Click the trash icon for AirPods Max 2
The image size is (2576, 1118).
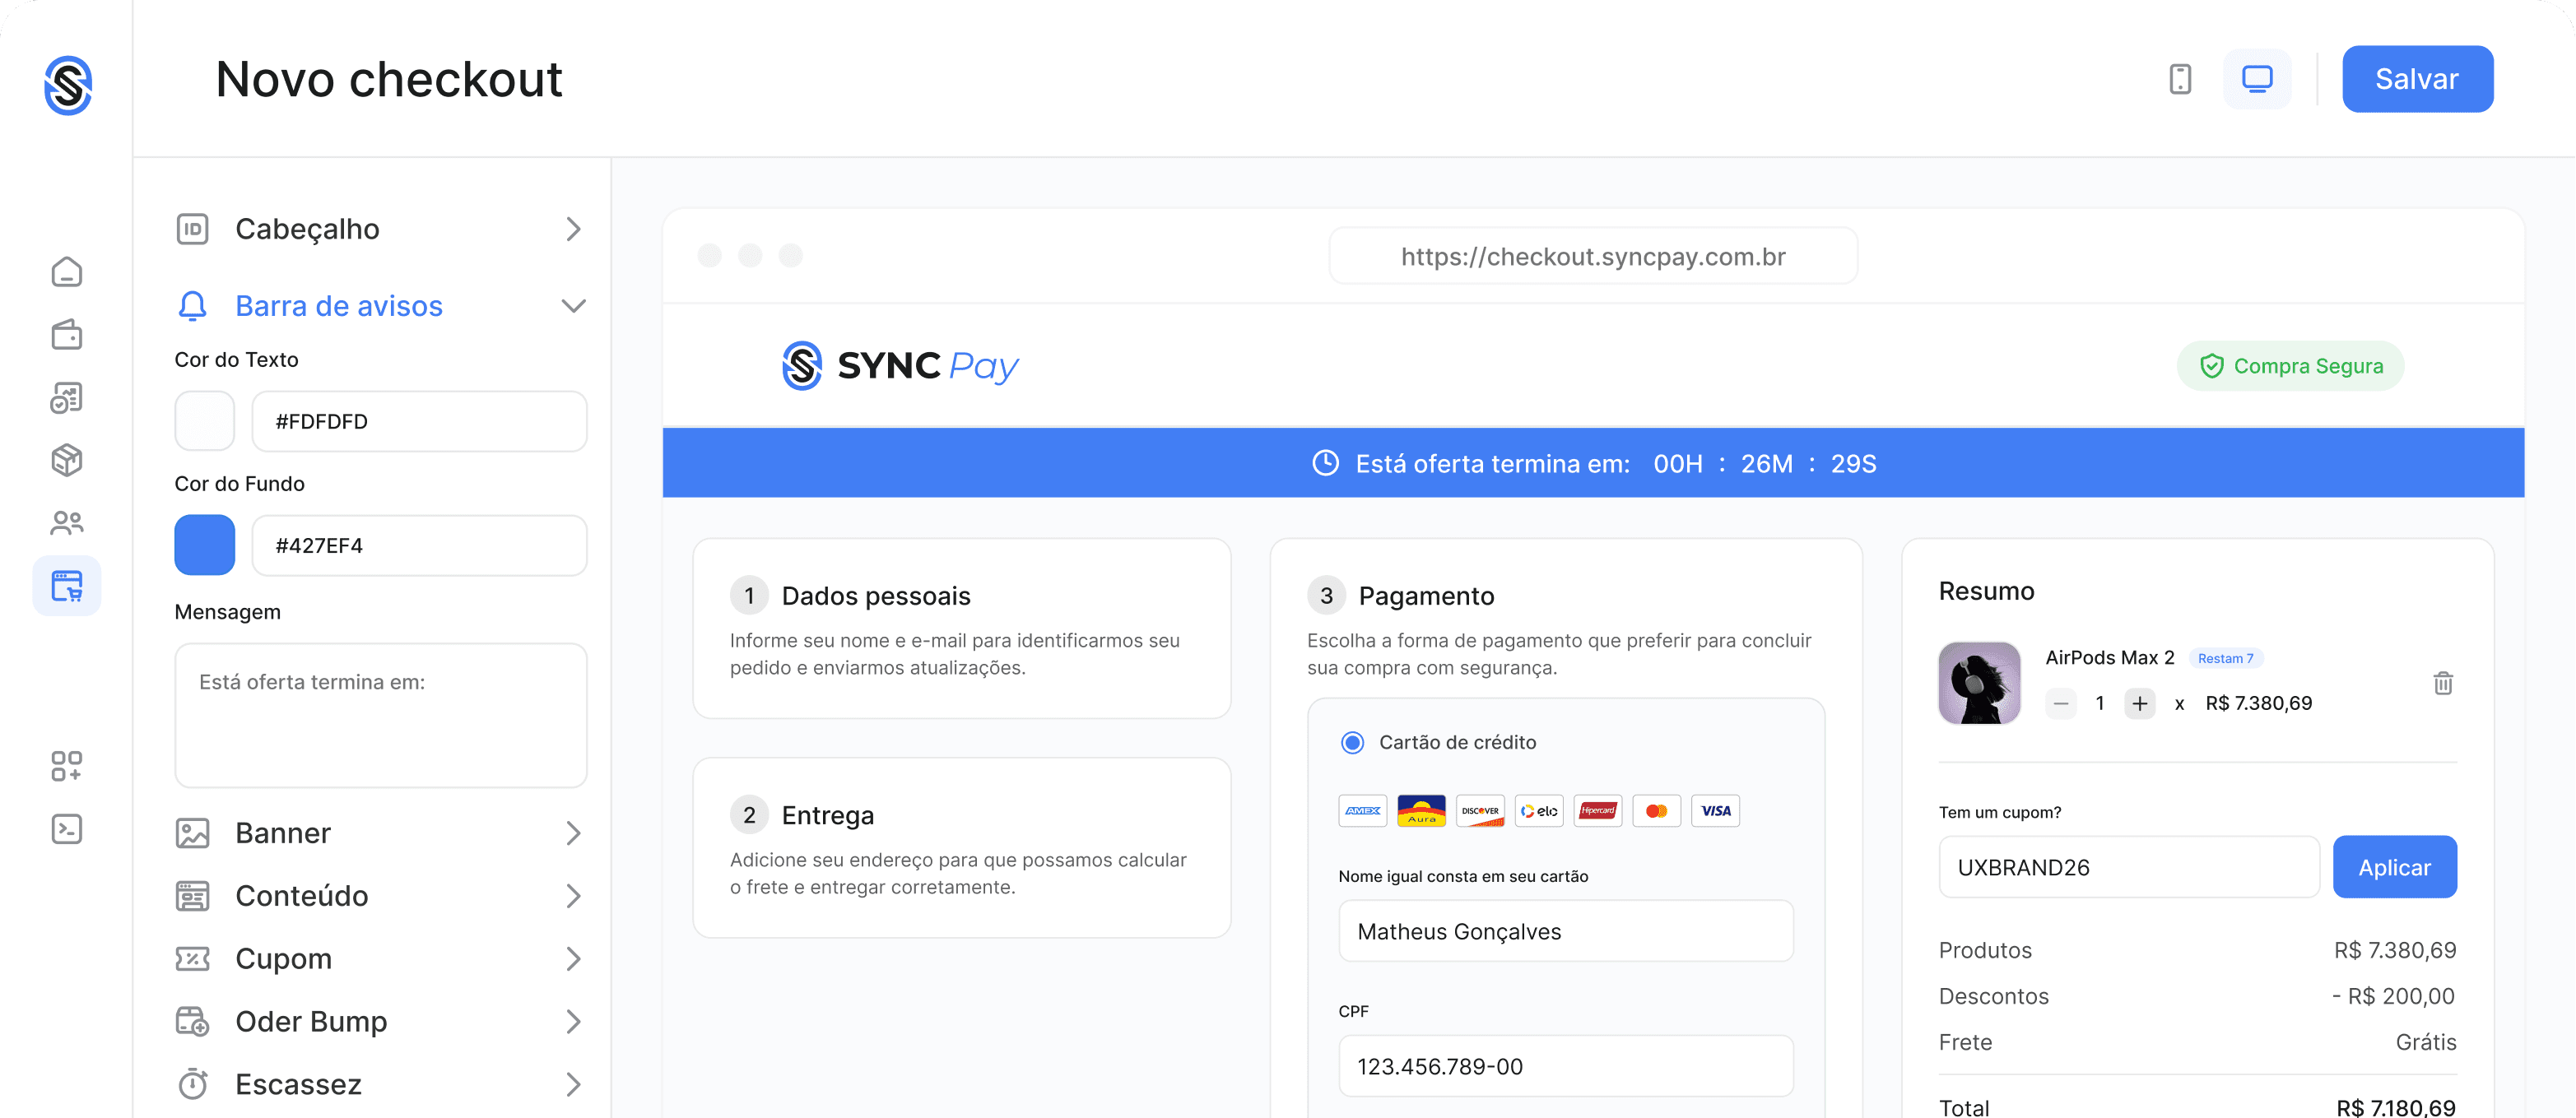(2443, 683)
